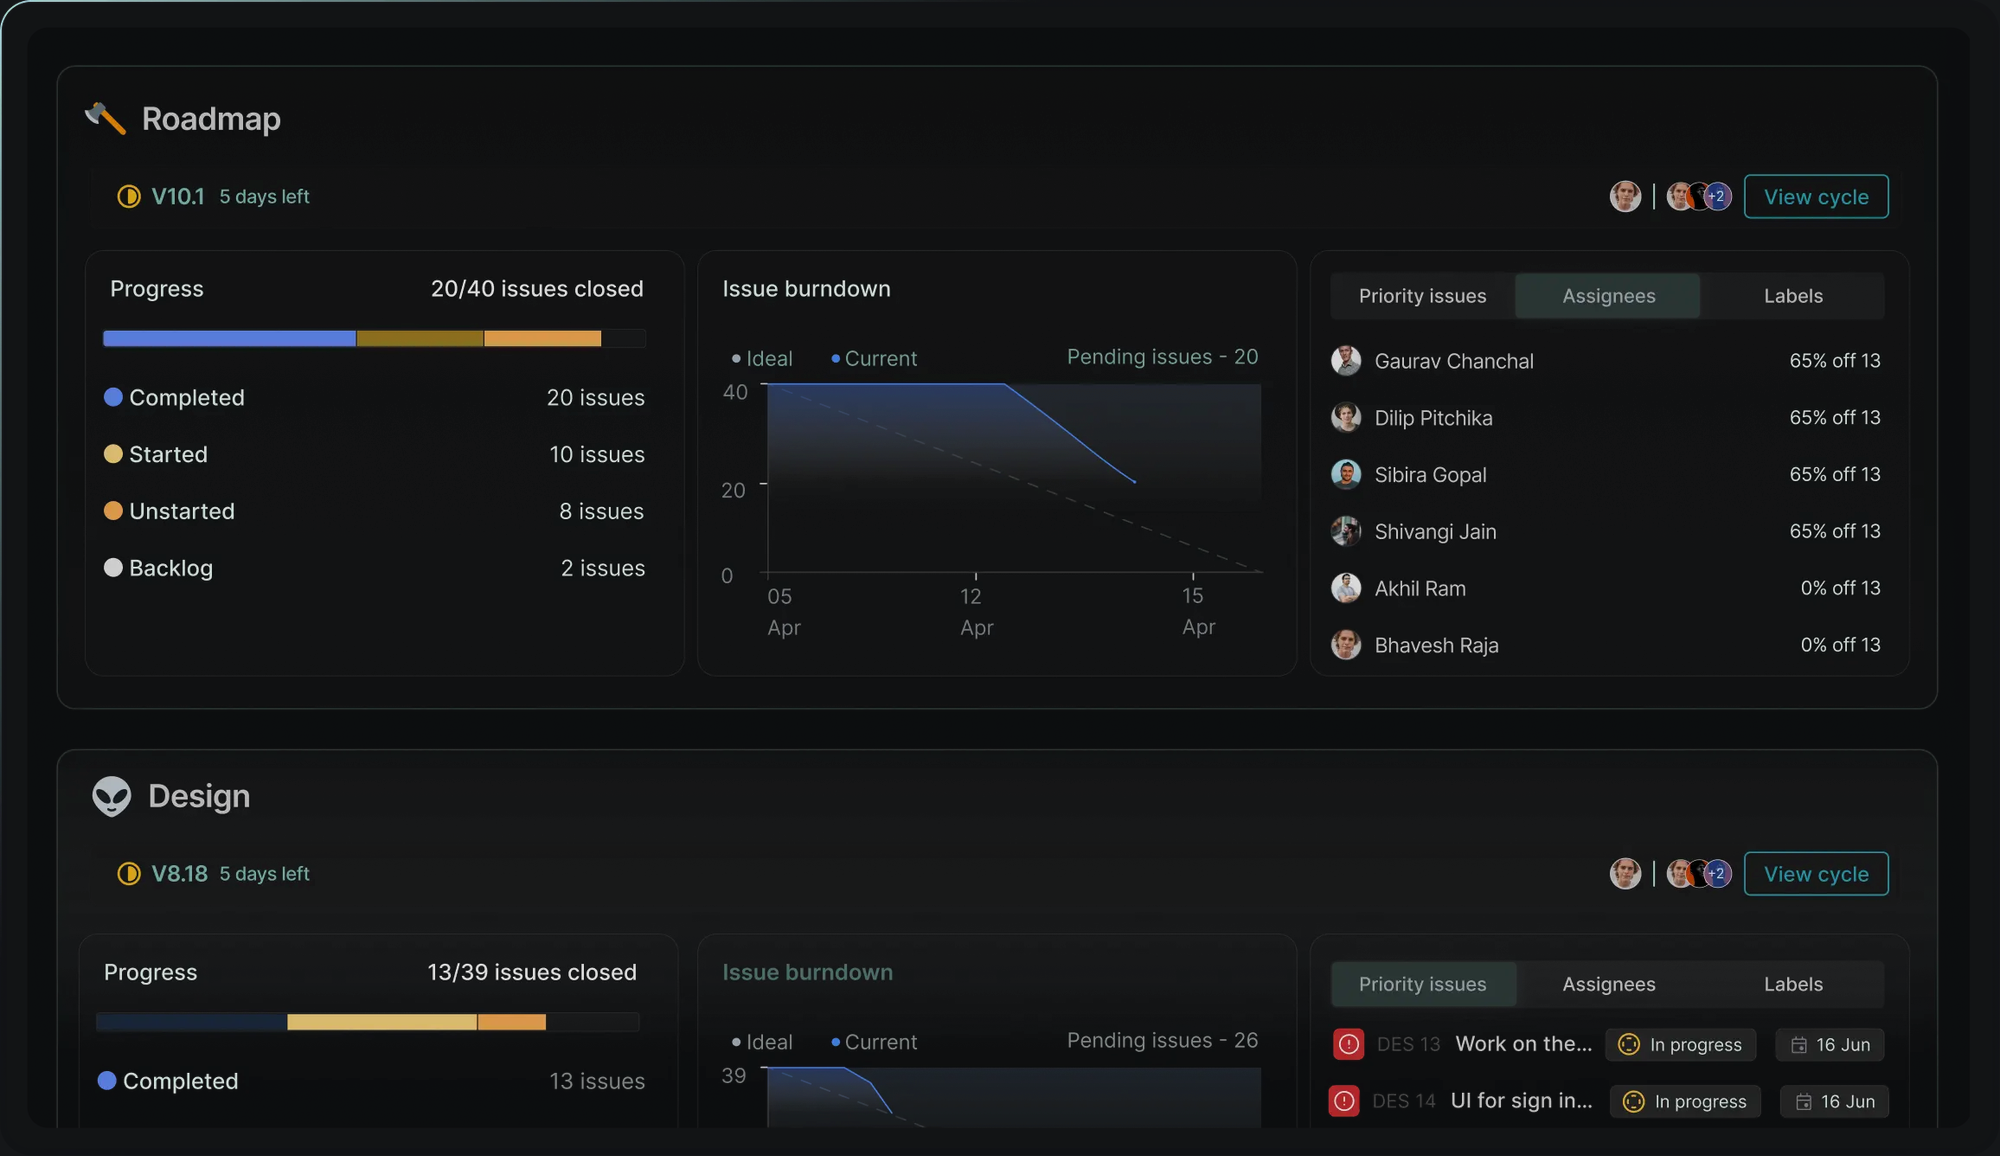Screen dimensions: 2000x1156
Task: Click Bhavesh Raja's '0% off 13' value
Action: [1840, 645]
